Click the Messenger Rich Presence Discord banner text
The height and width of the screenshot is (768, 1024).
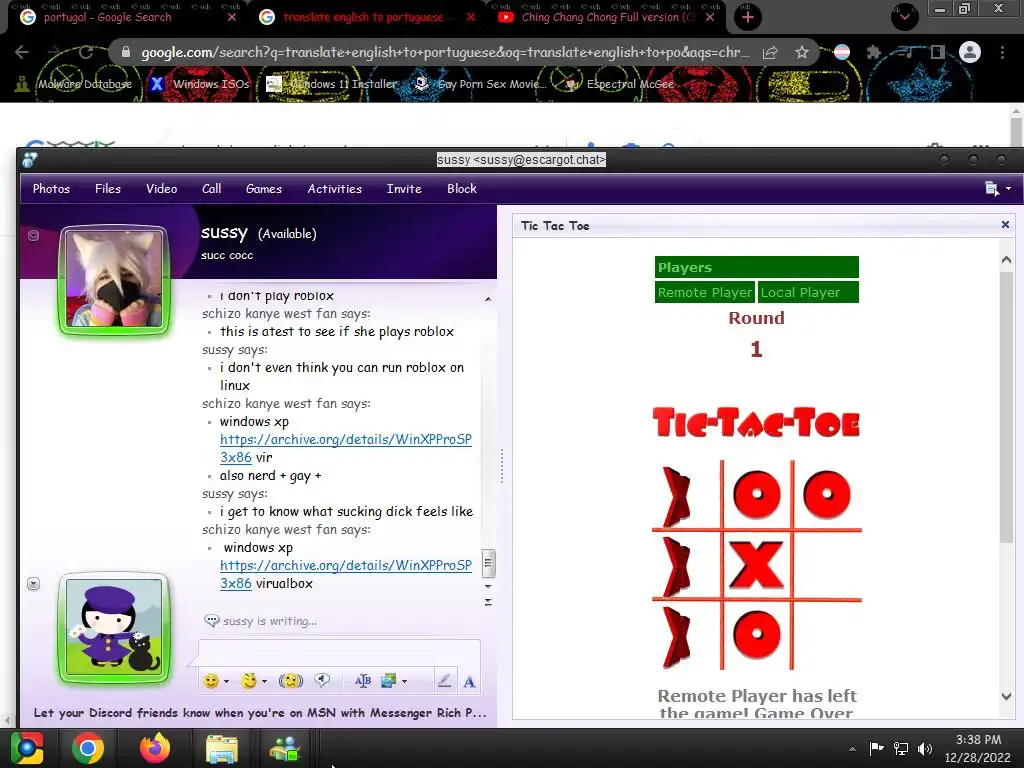(259, 712)
